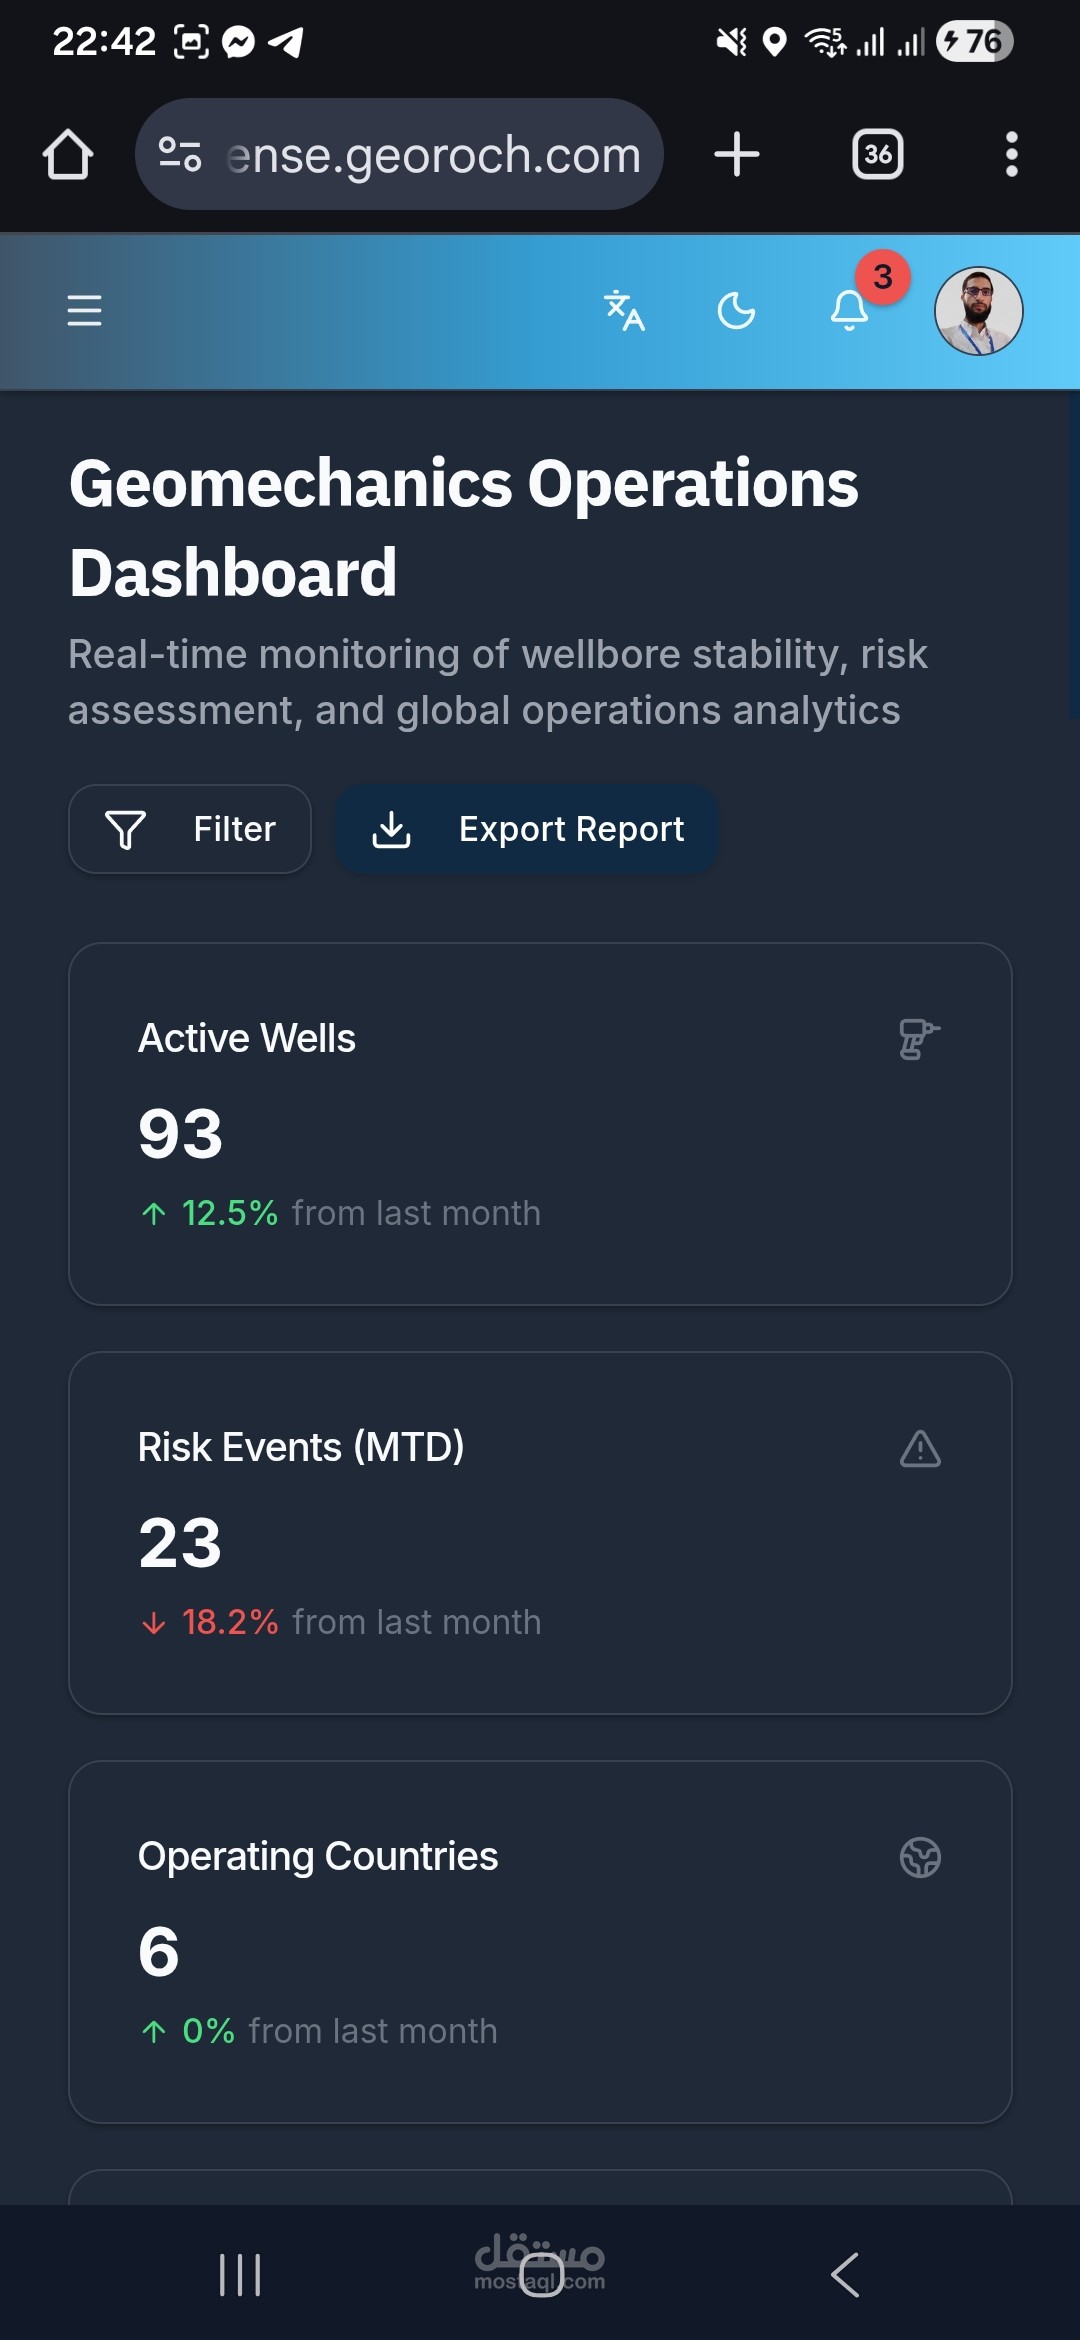Click the warning triangle on the Risk Events card
Viewport: 1080px width, 2340px height.
[920, 1448]
